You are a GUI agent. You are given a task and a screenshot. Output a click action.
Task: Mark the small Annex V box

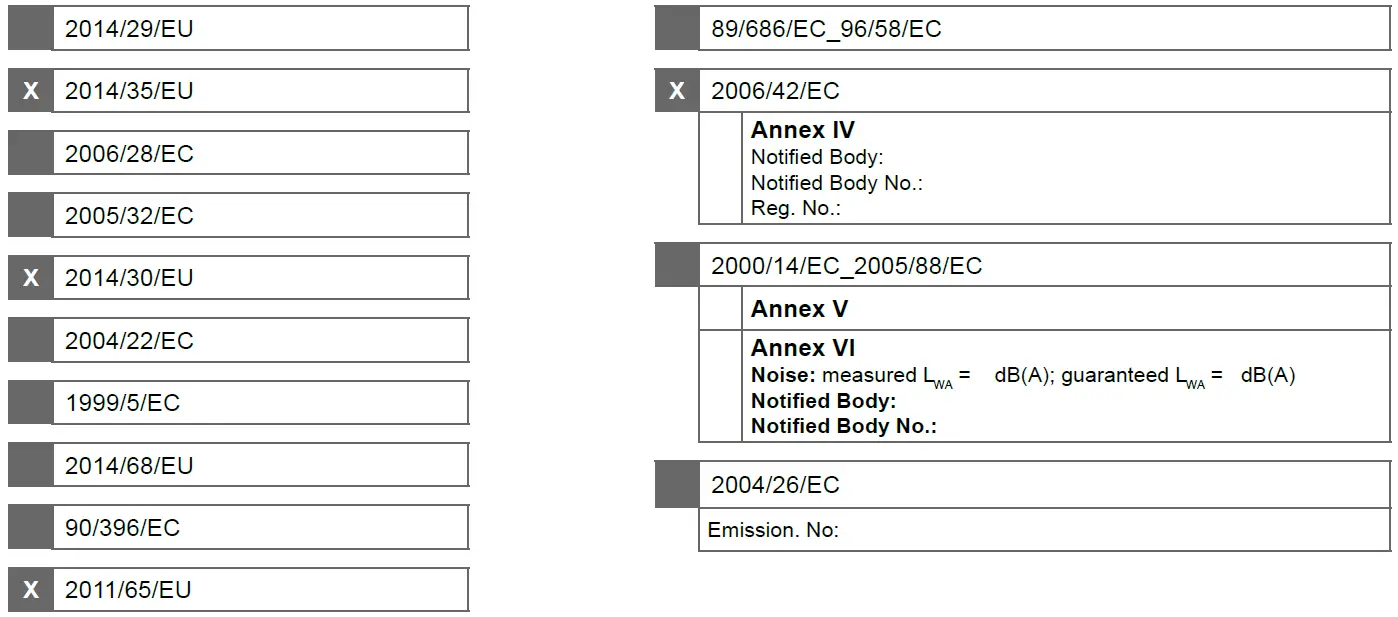(x=720, y=309)
